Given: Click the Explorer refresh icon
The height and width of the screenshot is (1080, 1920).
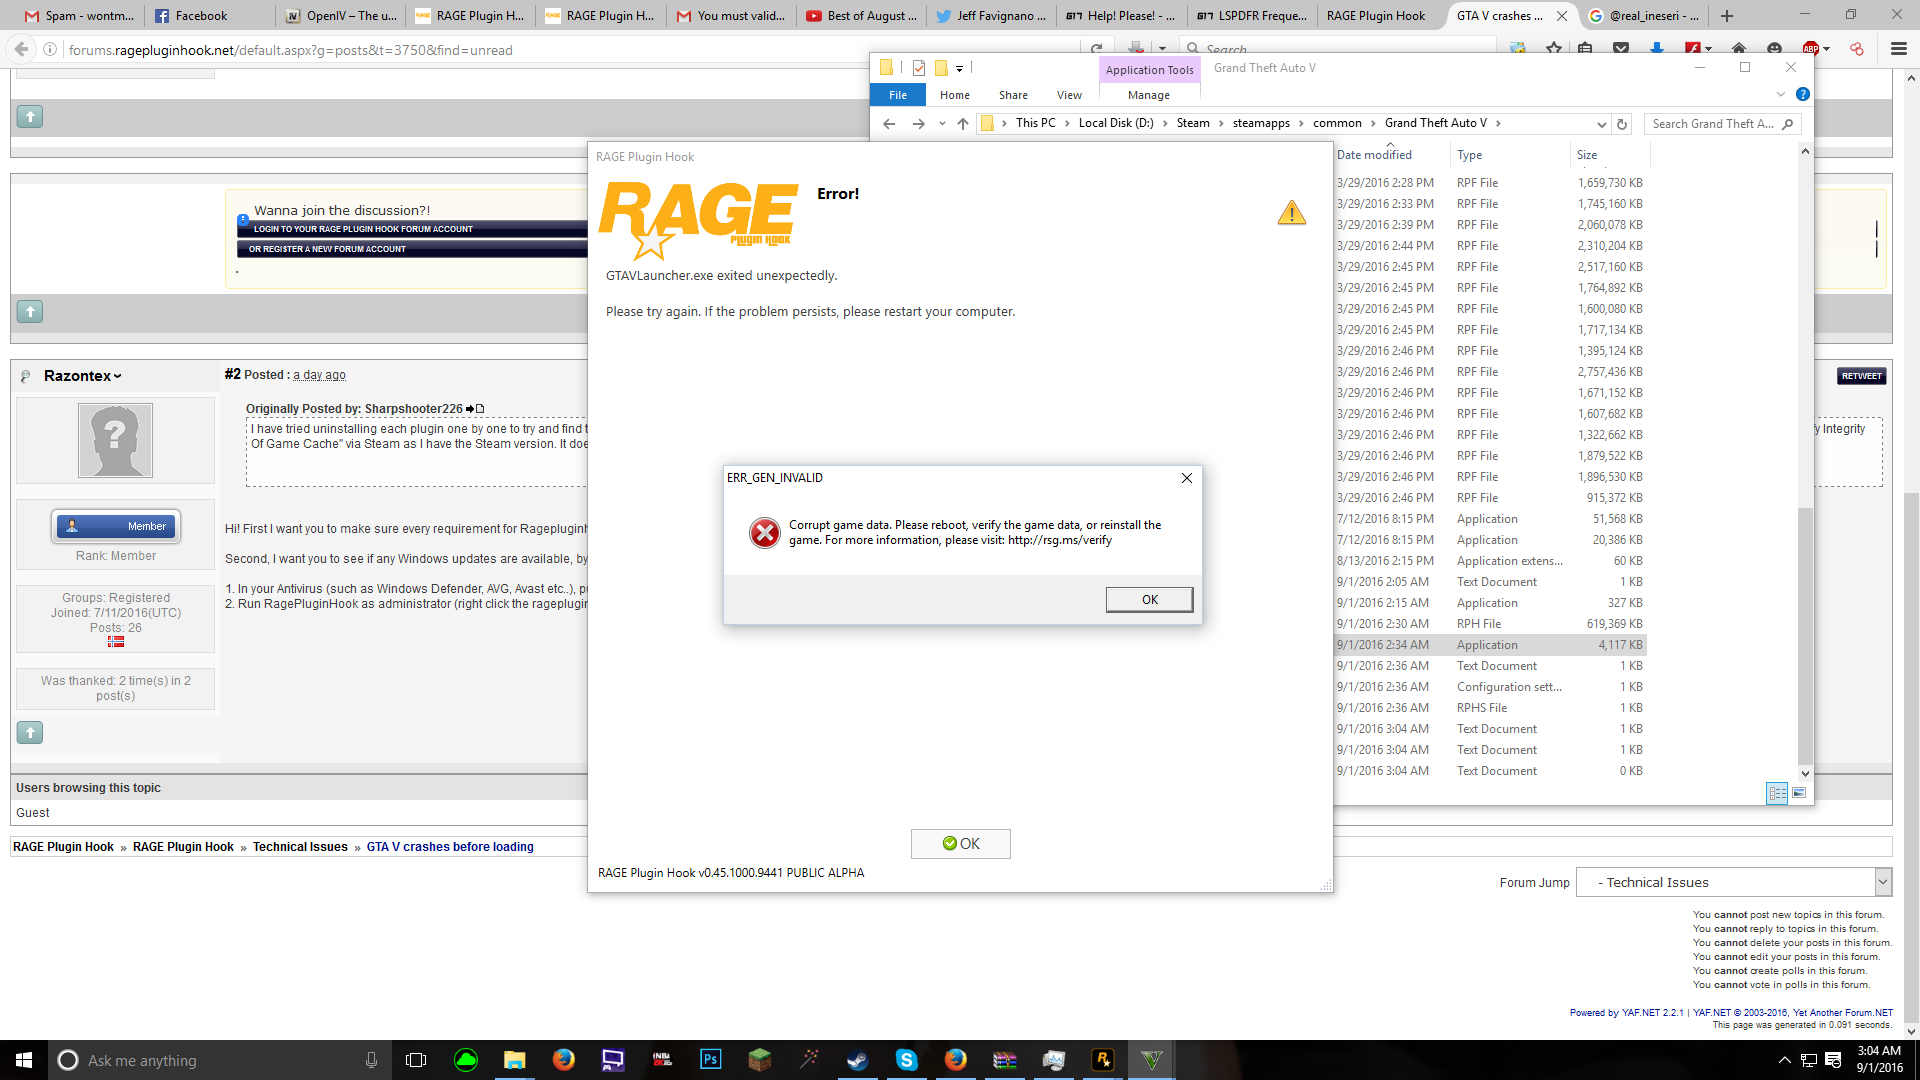Looking at the screenshot, I should [1622, 124].
